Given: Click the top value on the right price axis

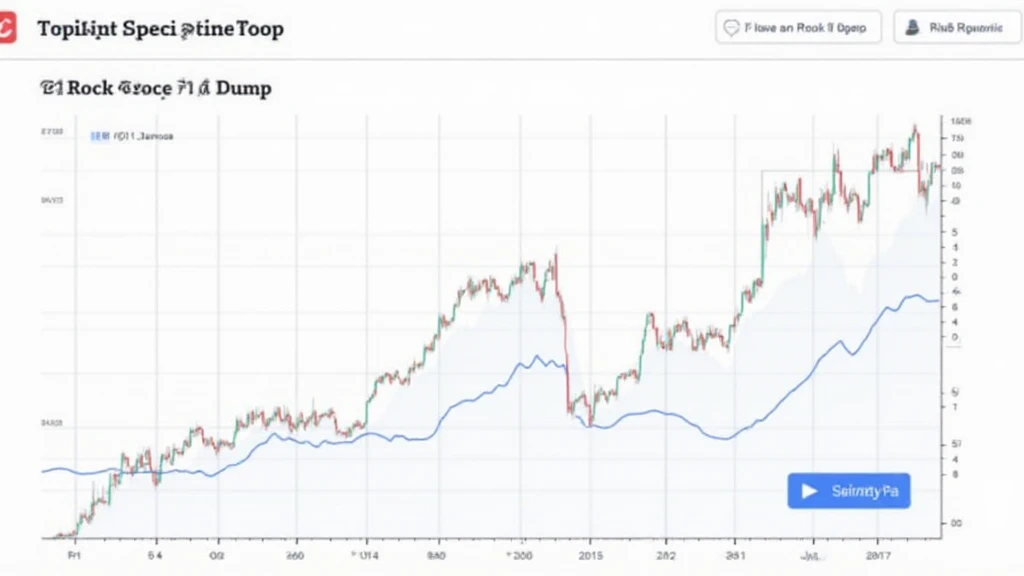Looking at the screenshot, I should click(961, 121).
